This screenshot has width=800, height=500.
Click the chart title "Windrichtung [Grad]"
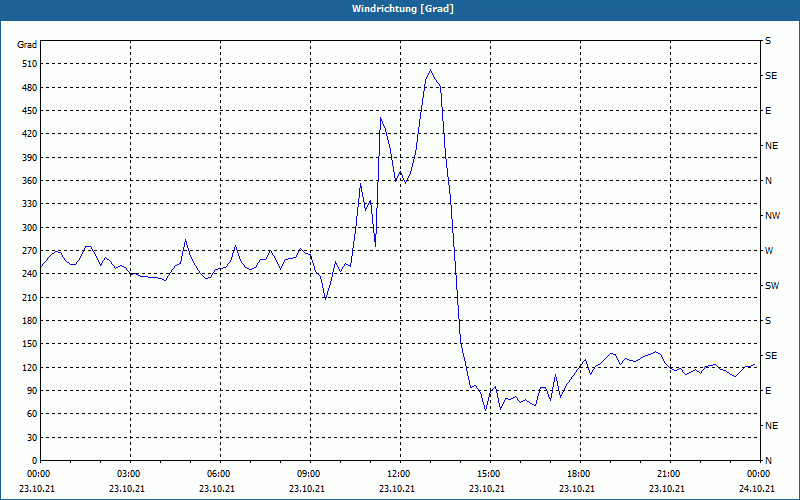click(x=403, y=9)
